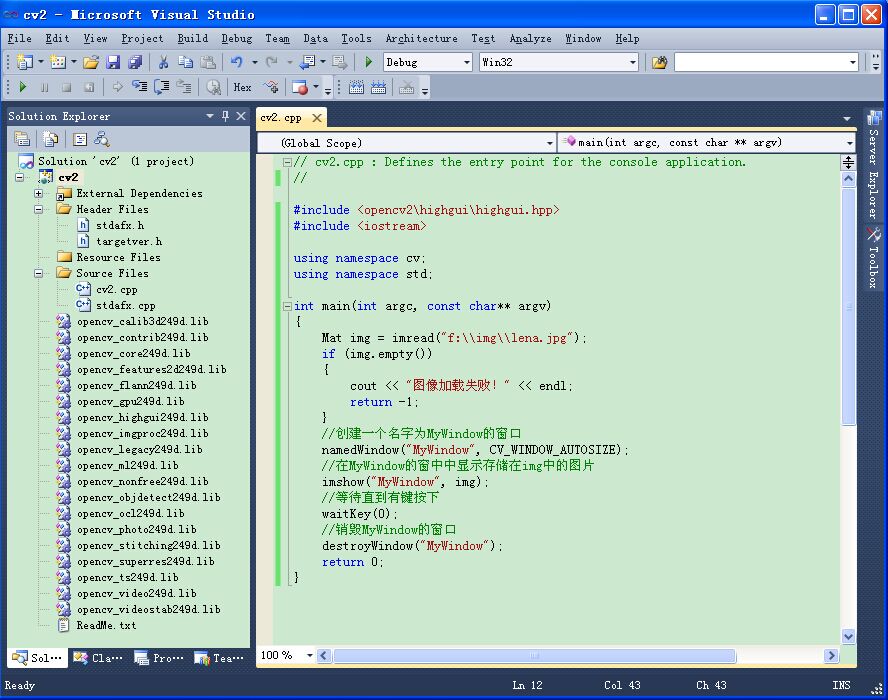This screenshot has height=700, width=888.
Task: Open the Server Explorer side tab
Action: [874, 165]
